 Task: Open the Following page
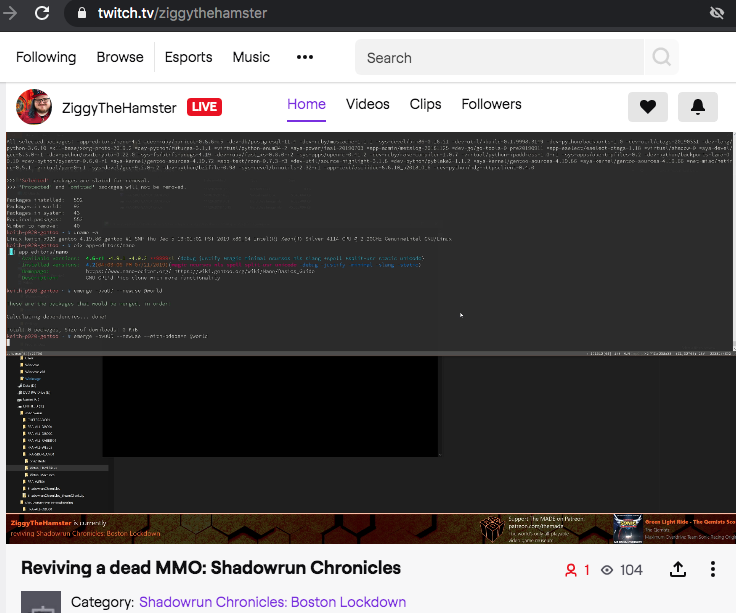[x=46, y=57]
